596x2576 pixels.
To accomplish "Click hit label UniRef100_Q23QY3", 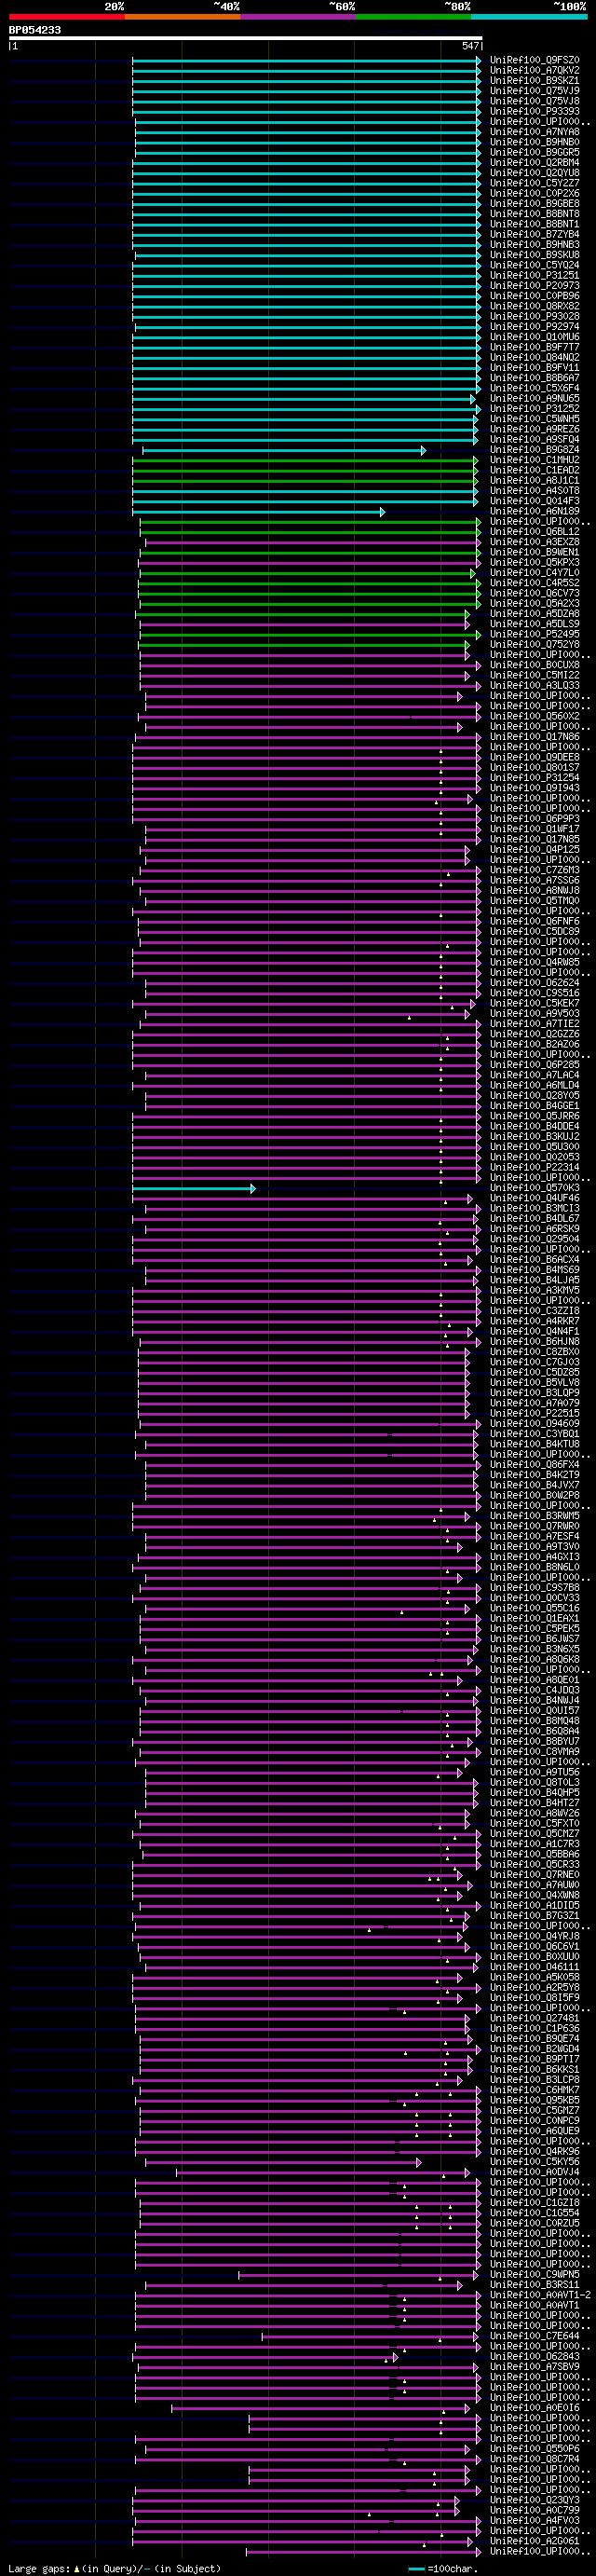I will point(534,2500).
